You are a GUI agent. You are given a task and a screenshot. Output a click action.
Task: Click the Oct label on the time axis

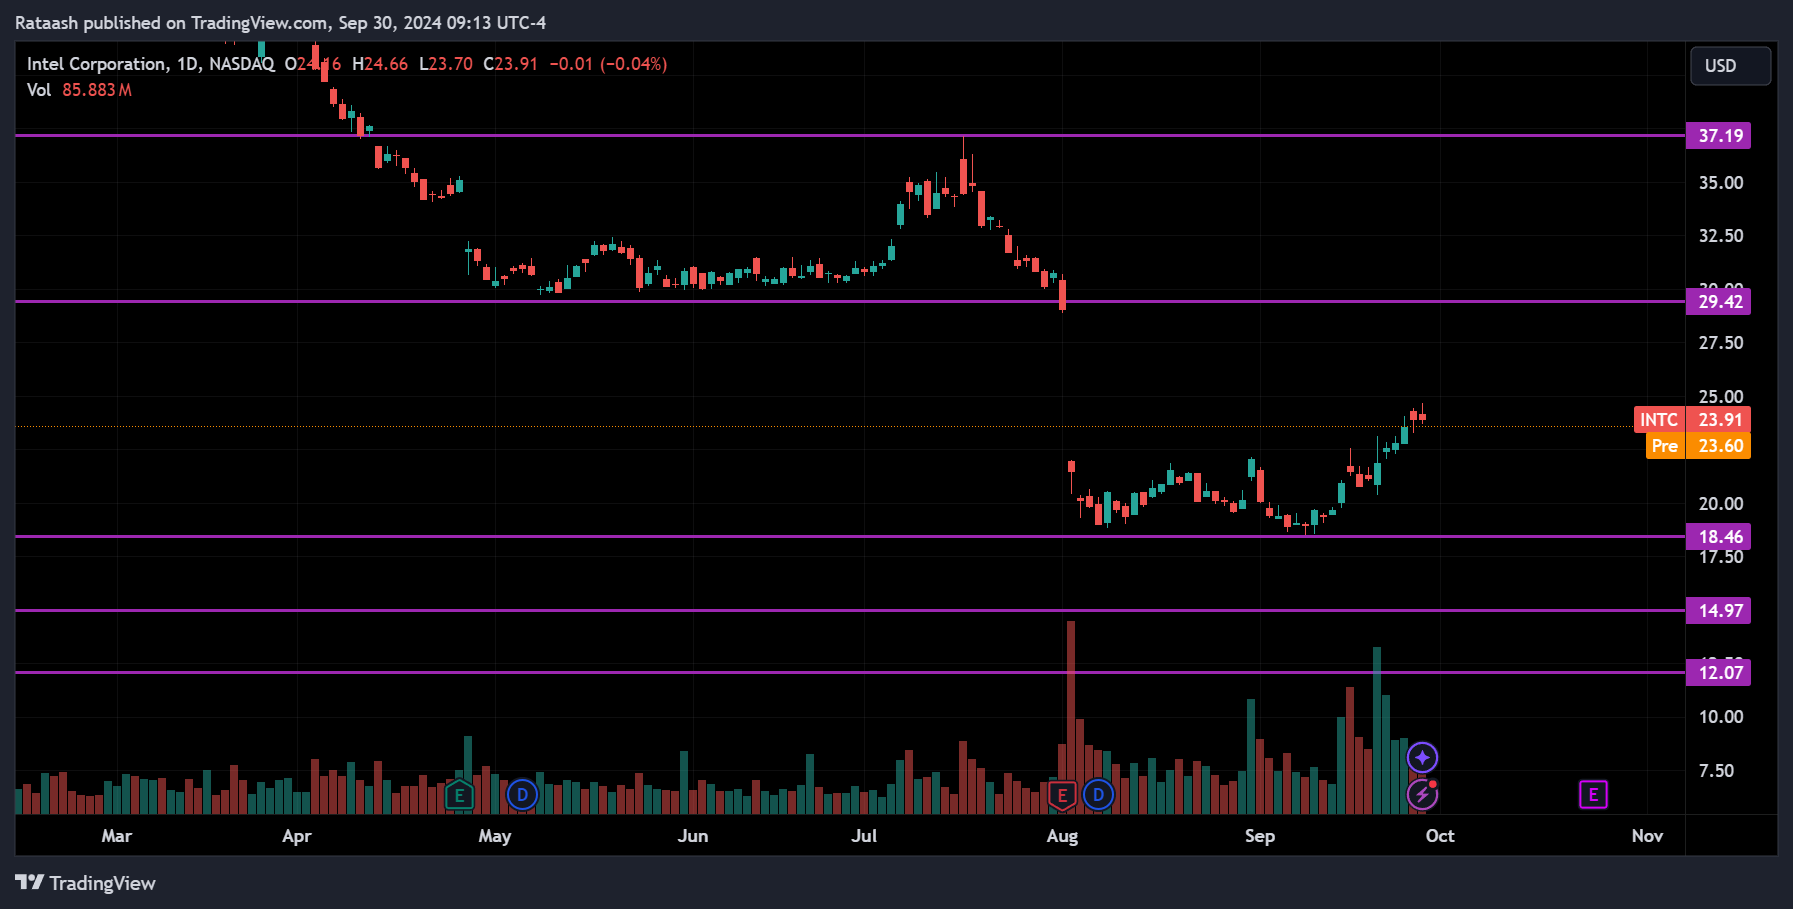click(1440, 836)
